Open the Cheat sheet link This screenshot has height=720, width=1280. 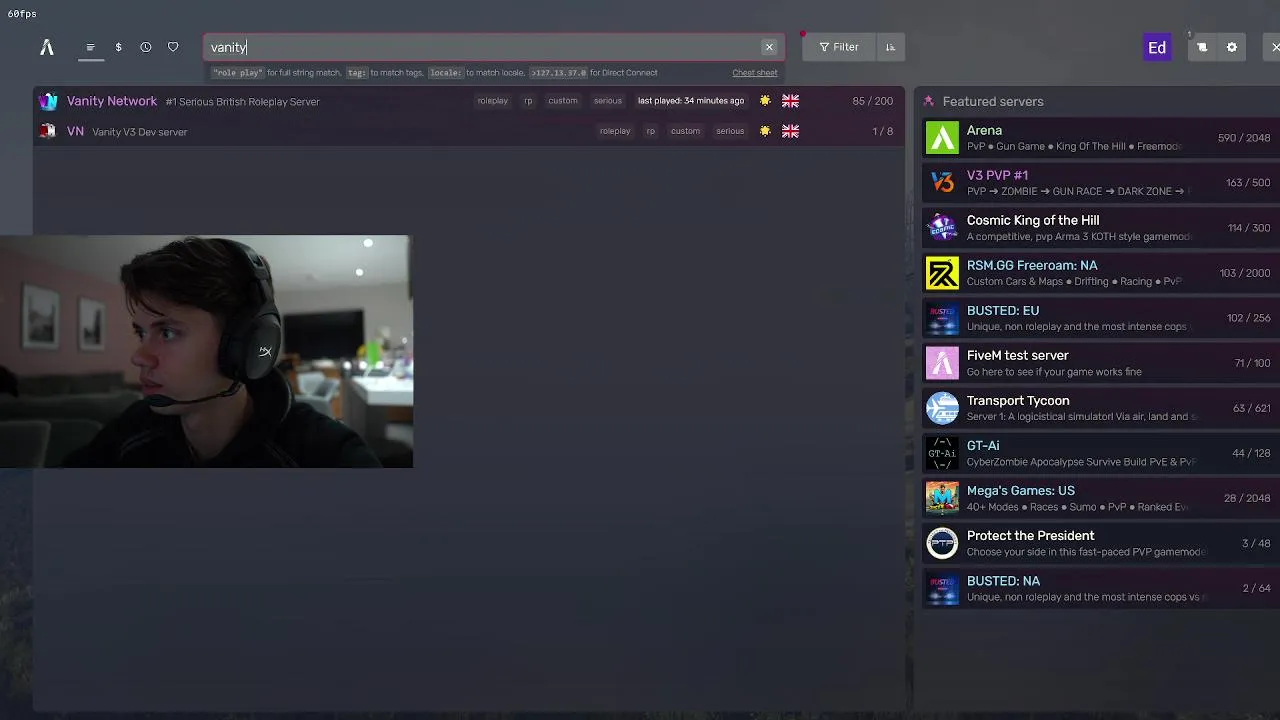point(755,73)
